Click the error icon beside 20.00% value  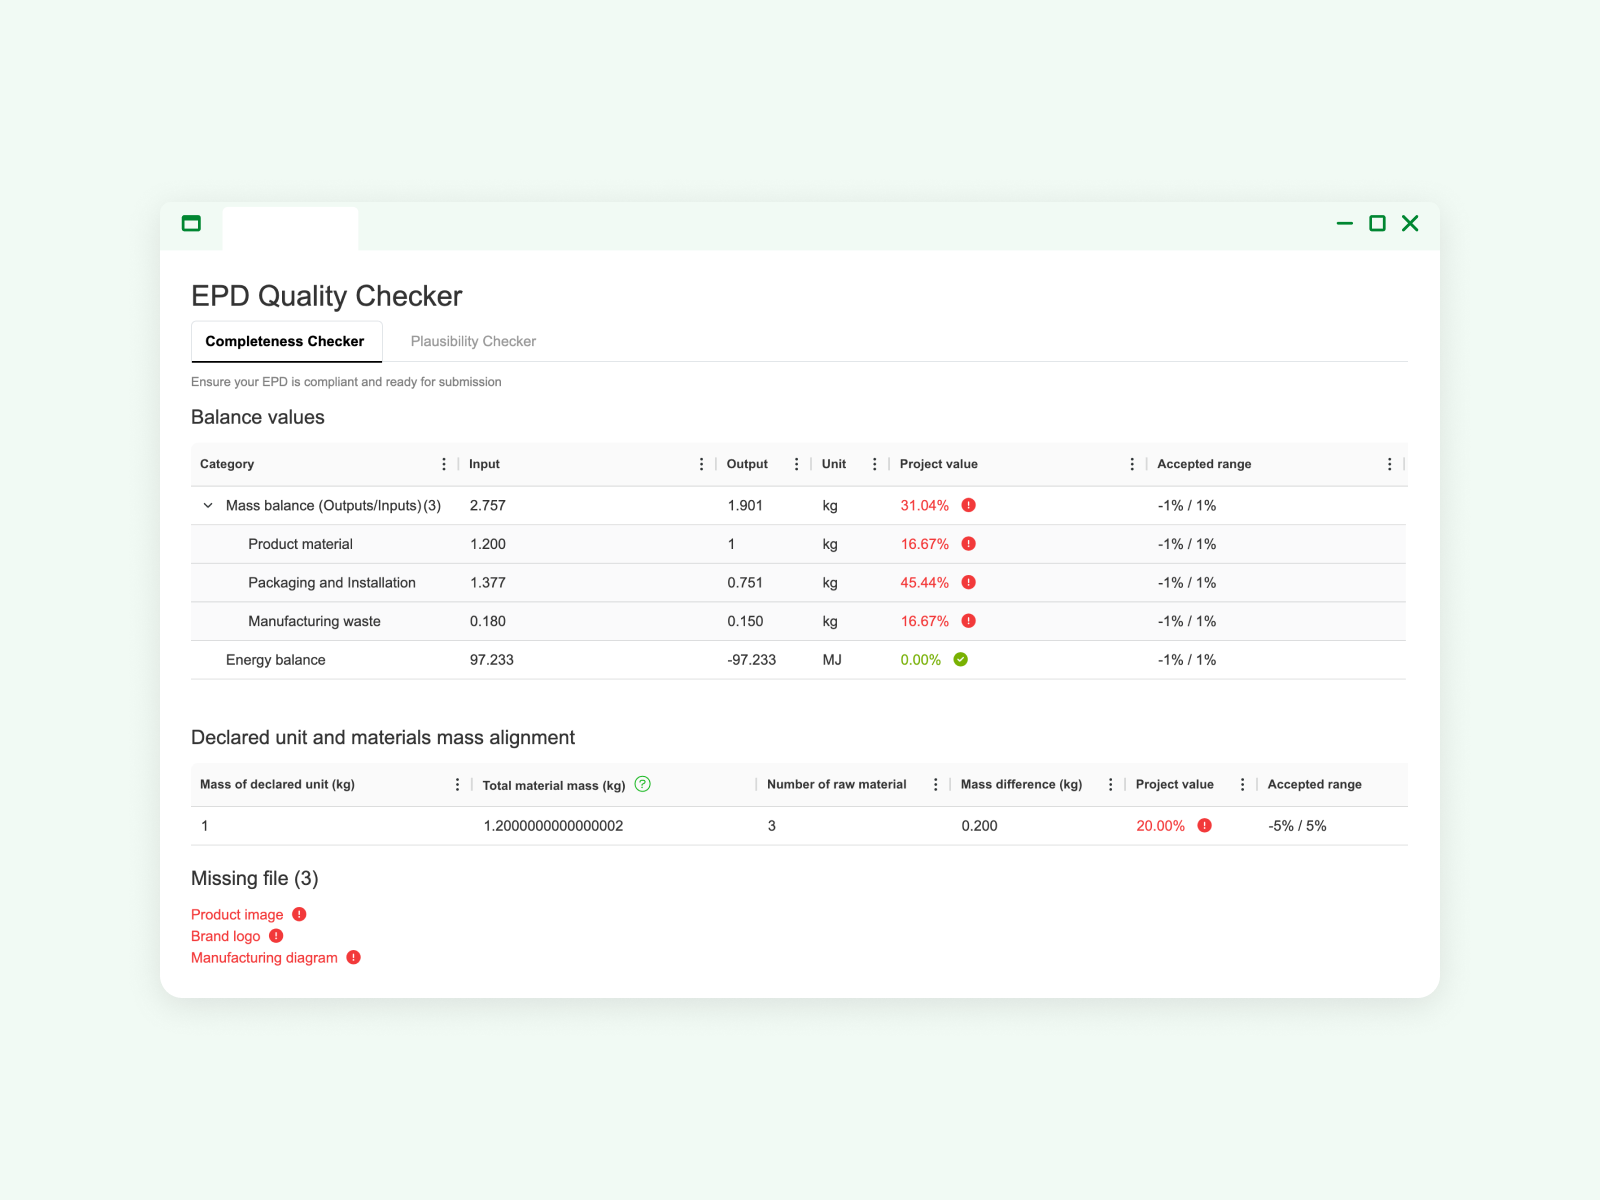click(1204, 826)
